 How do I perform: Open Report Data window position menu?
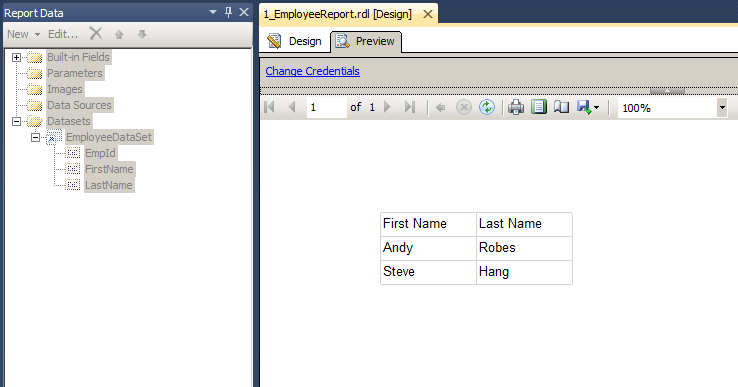point(213,12)
